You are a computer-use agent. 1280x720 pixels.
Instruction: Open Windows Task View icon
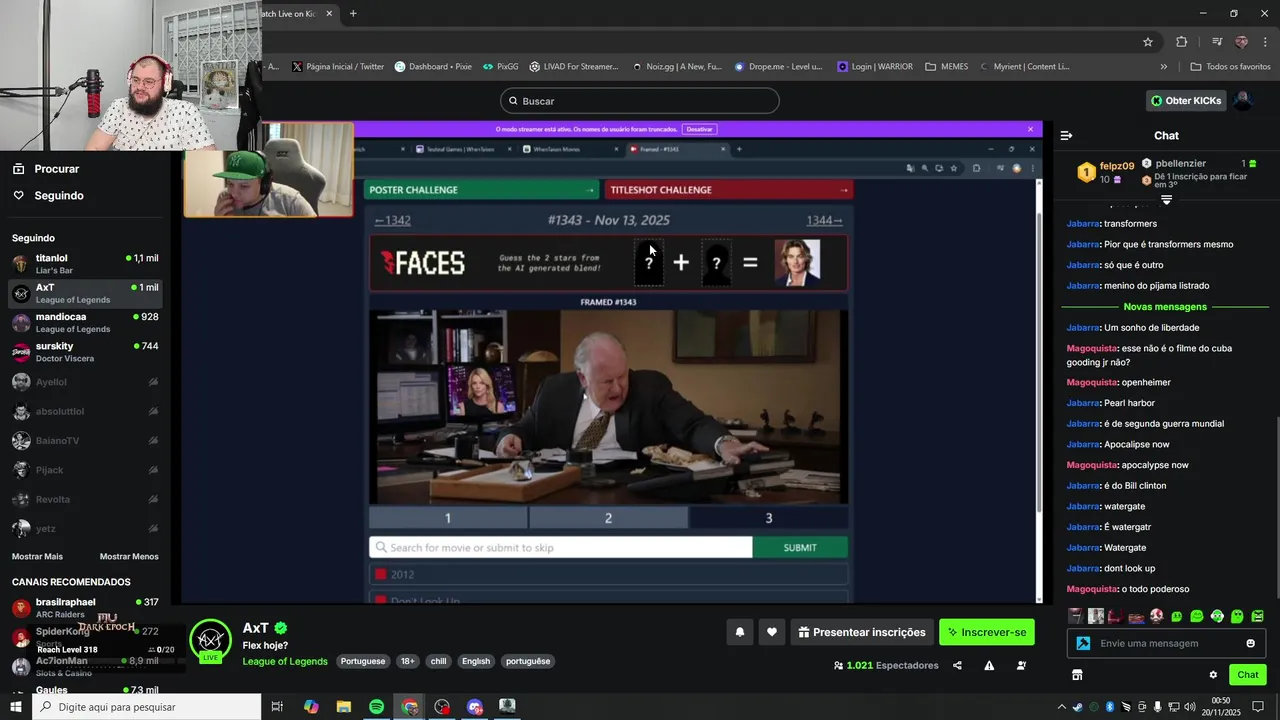(x=277, y=707)
